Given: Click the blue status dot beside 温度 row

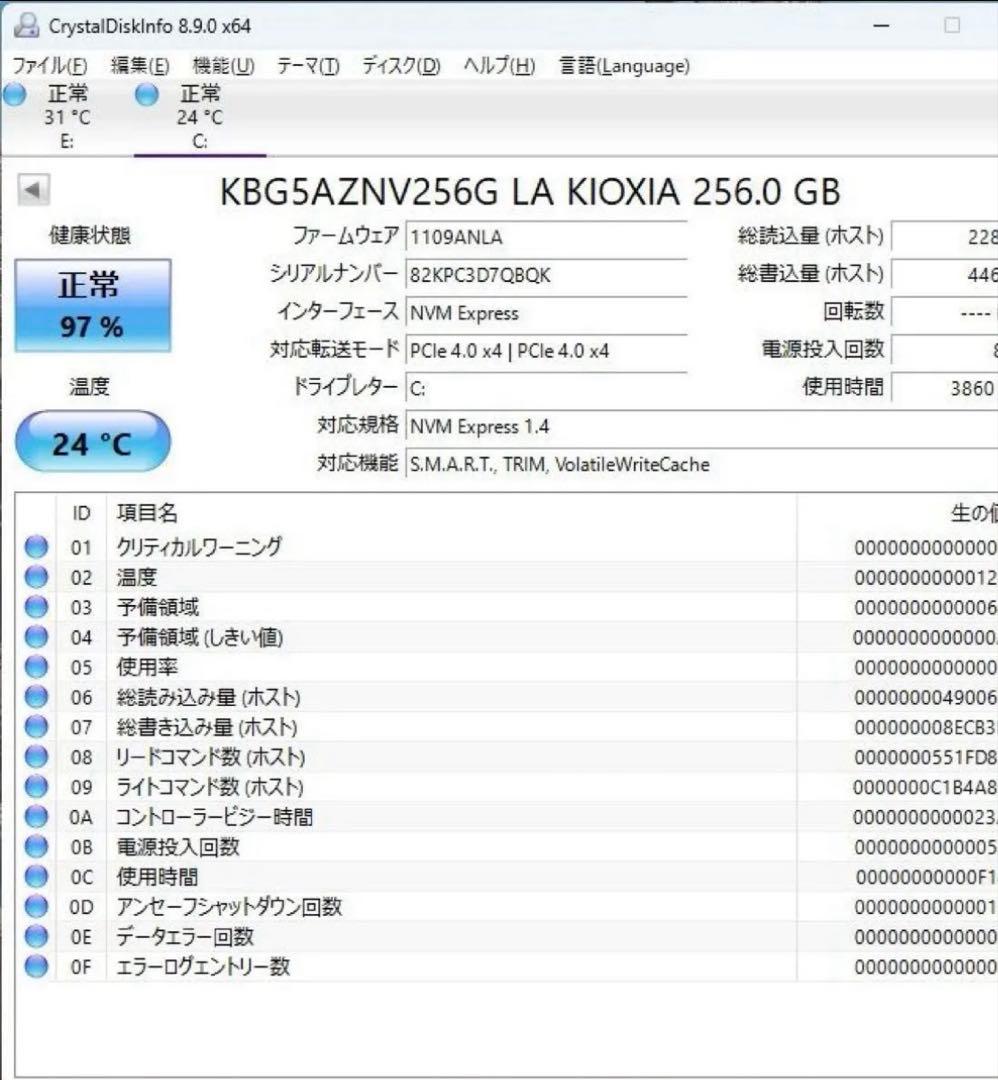Looking at the screenshot, I should pyautogui.click(x=36, y=577).
